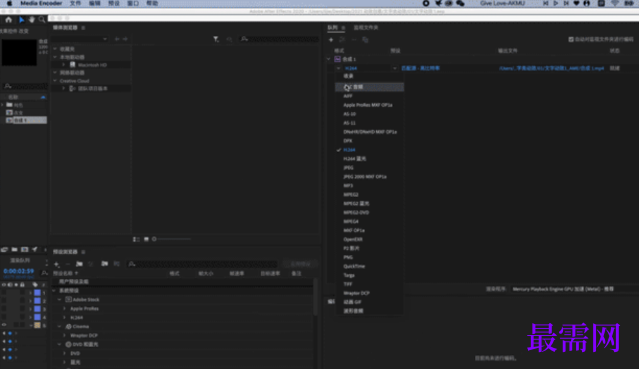
Task: Choose MPEG2-DVD from format list
Action: tap(356, 212)
